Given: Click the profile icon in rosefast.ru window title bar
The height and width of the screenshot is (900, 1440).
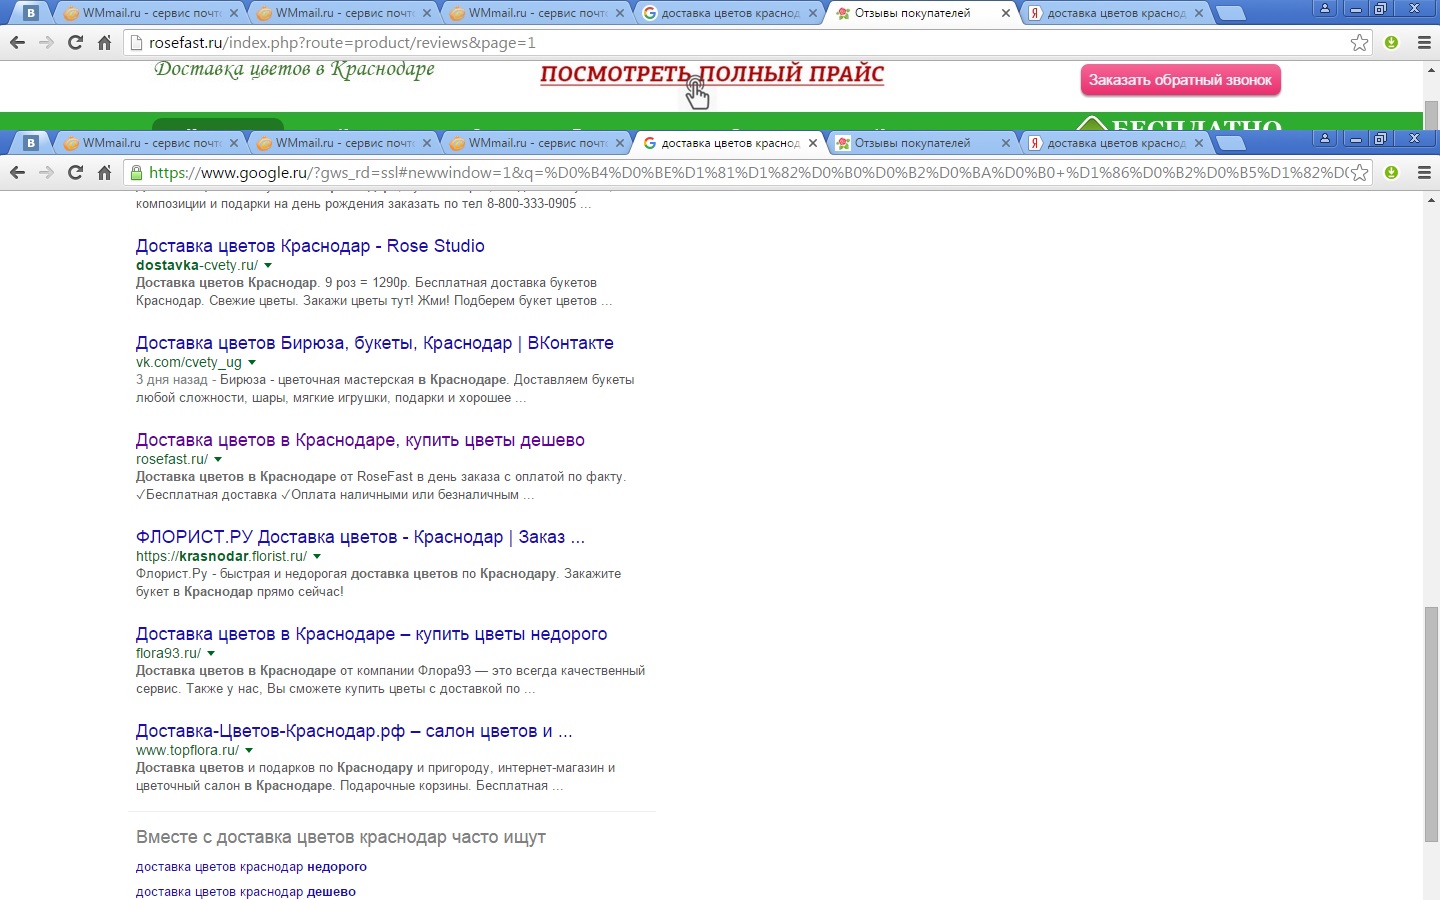Looking at the screenshot, I should 1325,9.
